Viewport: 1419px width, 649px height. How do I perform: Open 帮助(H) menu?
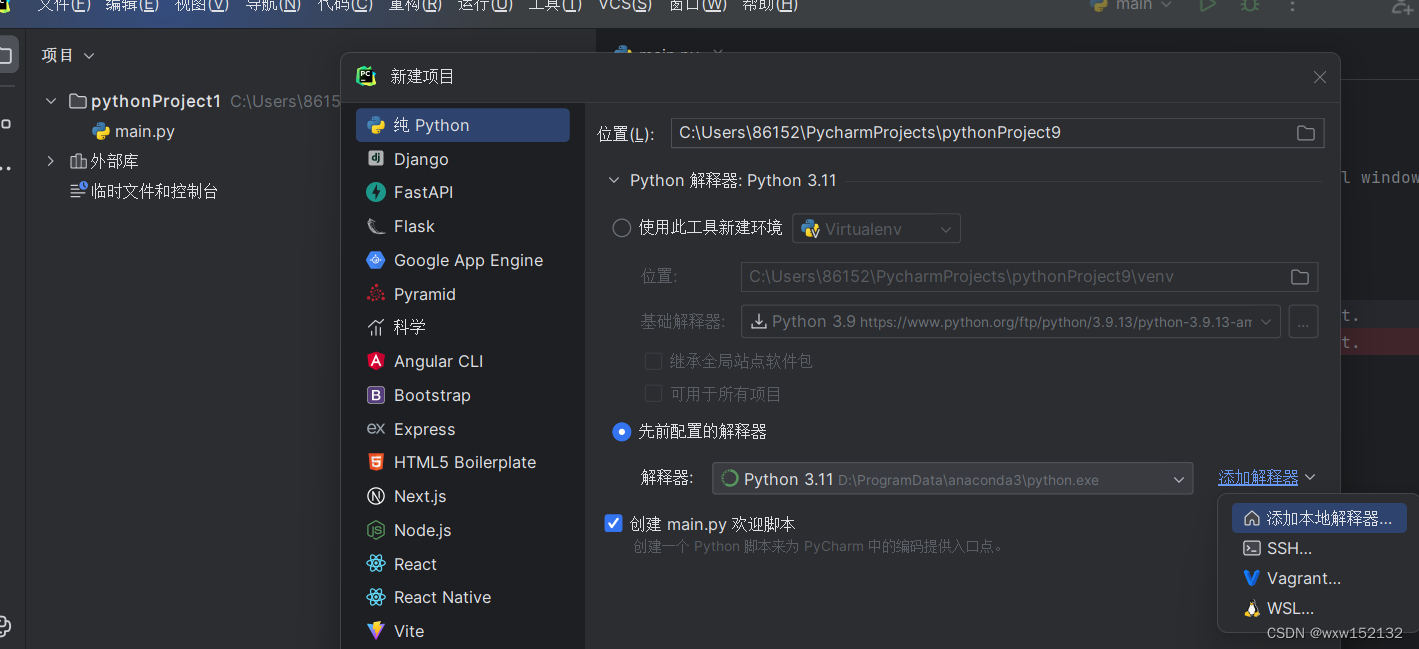pos(769,5)
